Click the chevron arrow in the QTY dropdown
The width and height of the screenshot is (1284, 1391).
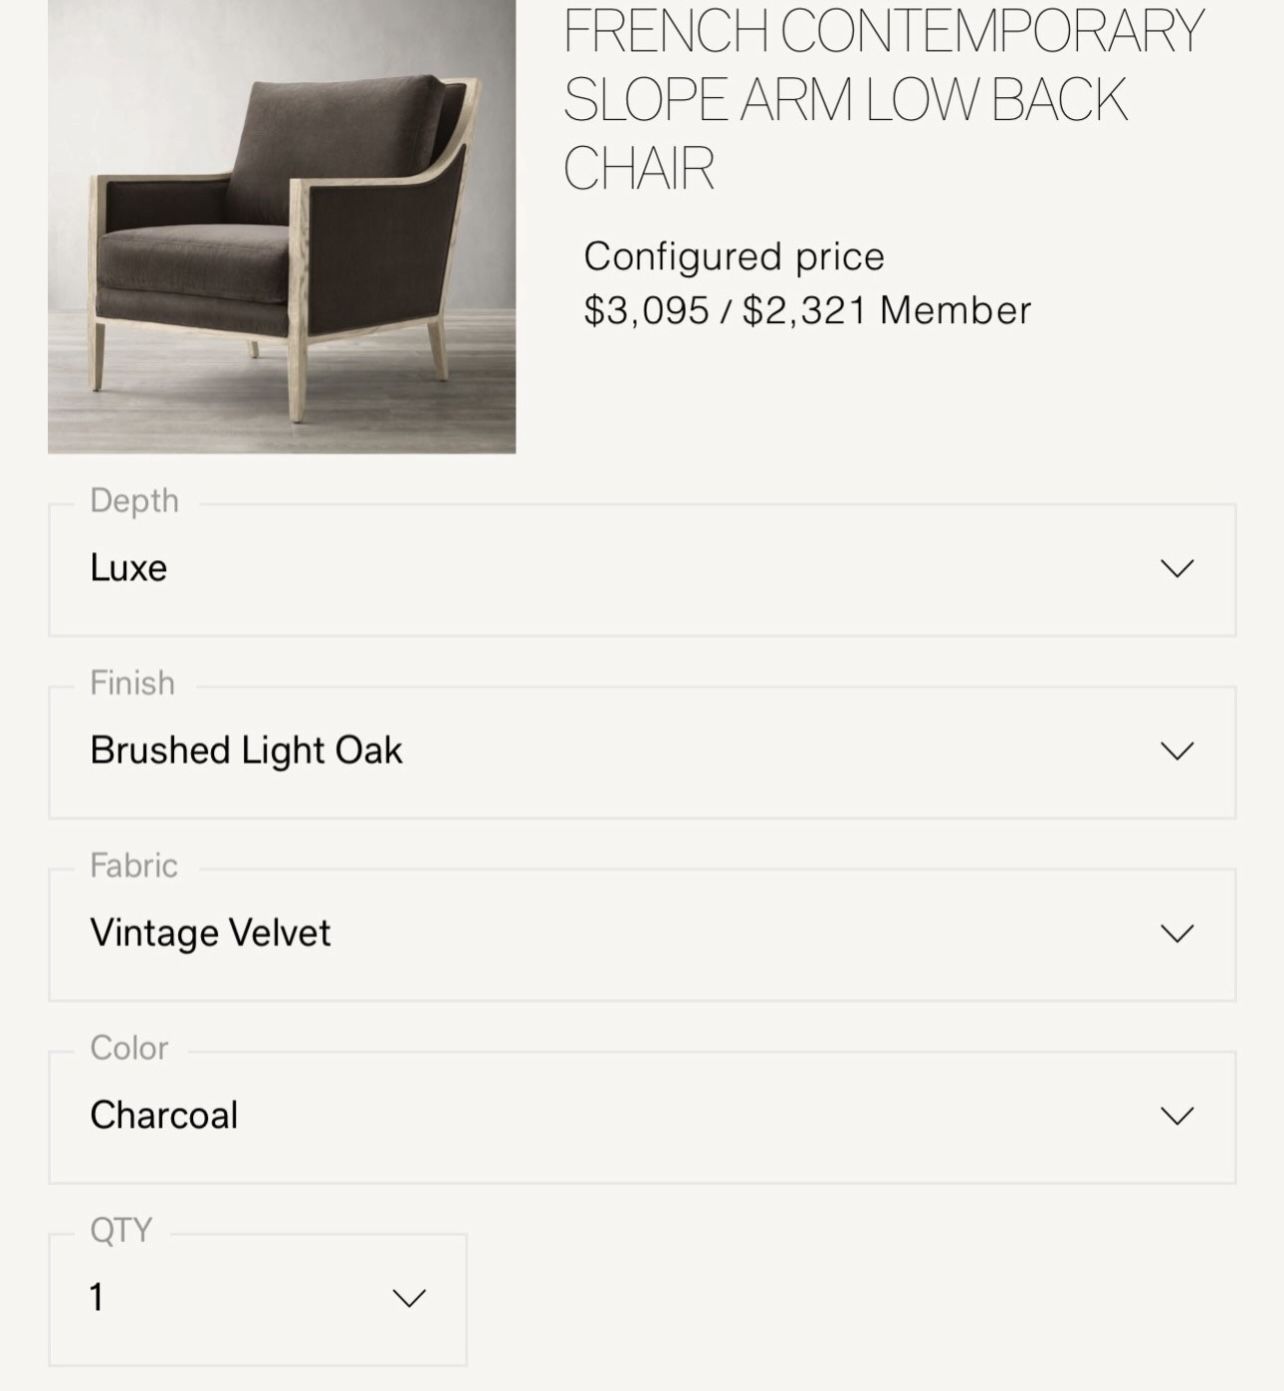409,1298
